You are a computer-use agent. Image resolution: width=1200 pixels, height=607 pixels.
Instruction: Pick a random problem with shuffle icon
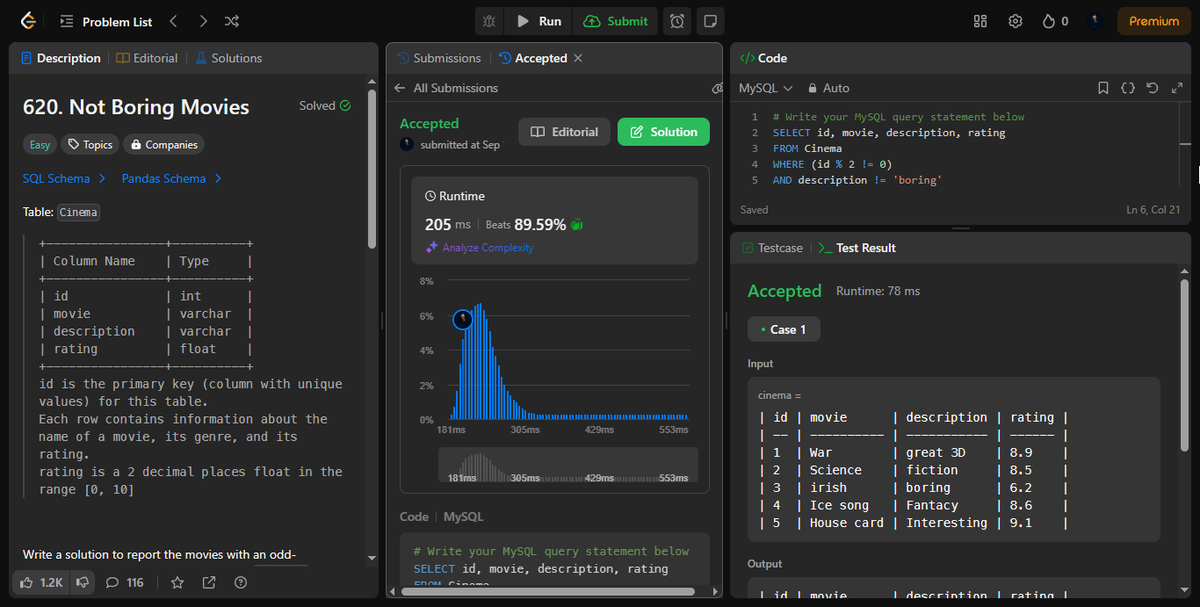(232, 21)
